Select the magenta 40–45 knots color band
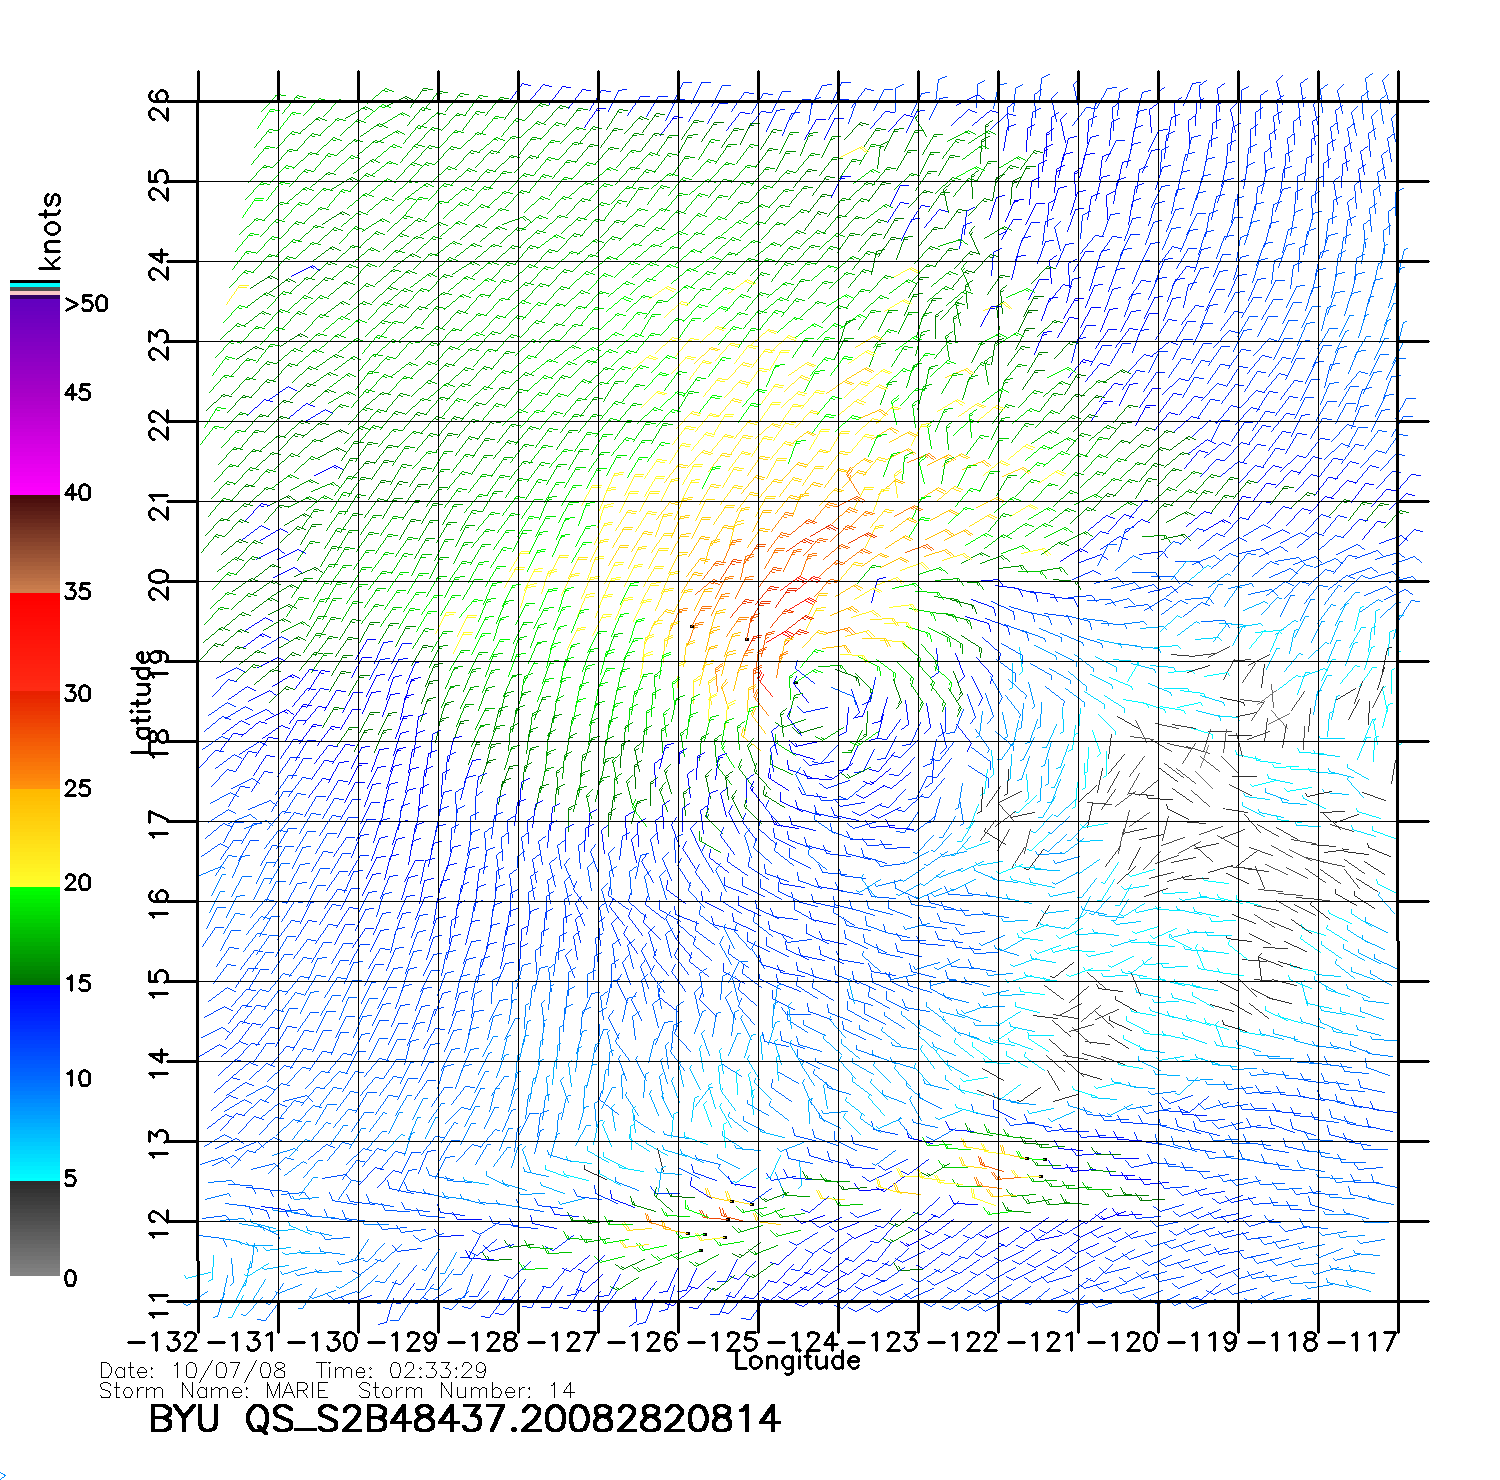The image size is (1500, 1480). pyautogui.click(x=34, y=445)
